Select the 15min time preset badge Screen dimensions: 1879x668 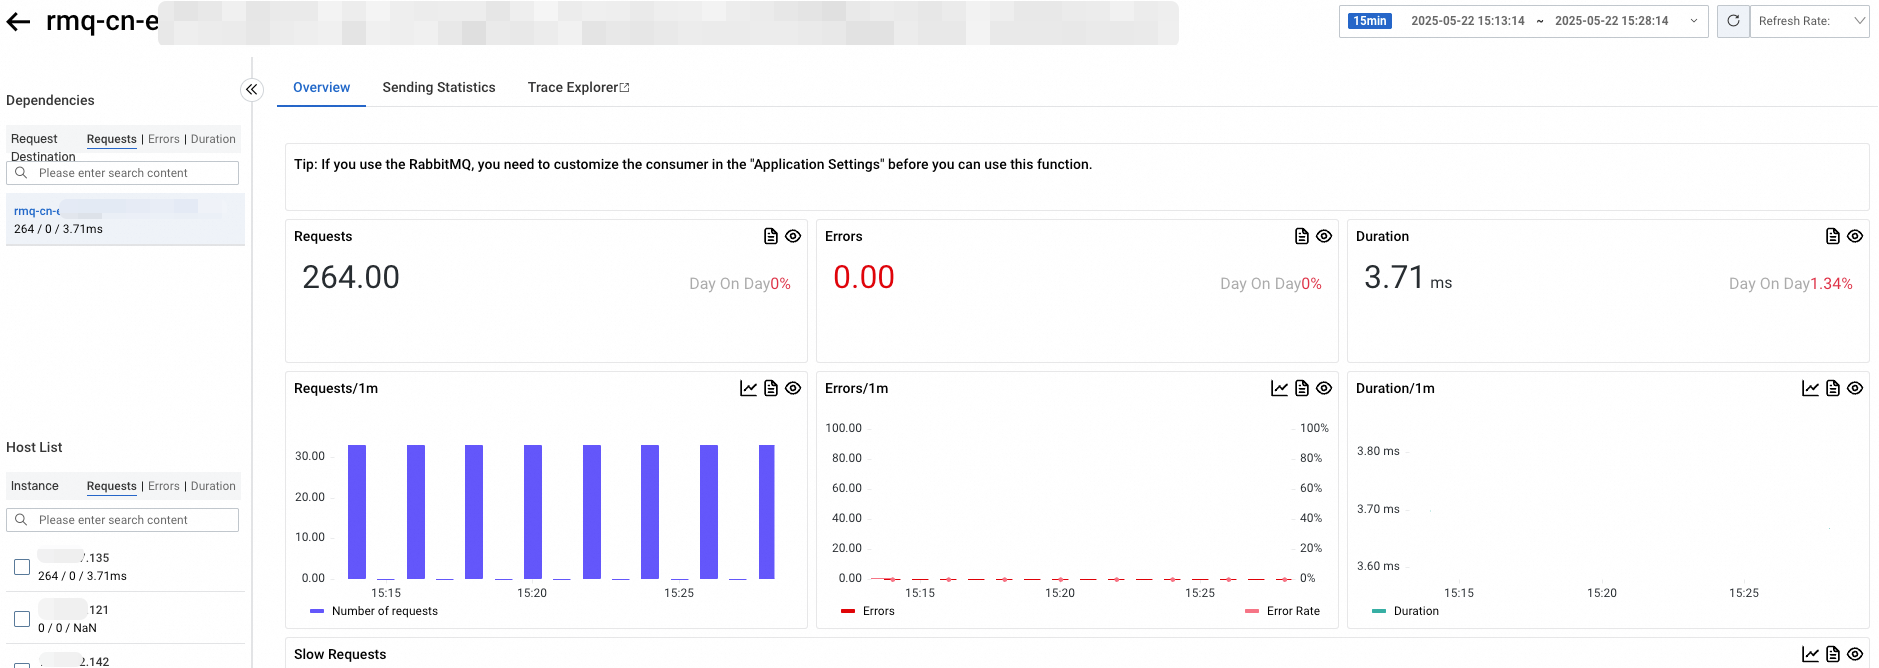click(1370, 21)
